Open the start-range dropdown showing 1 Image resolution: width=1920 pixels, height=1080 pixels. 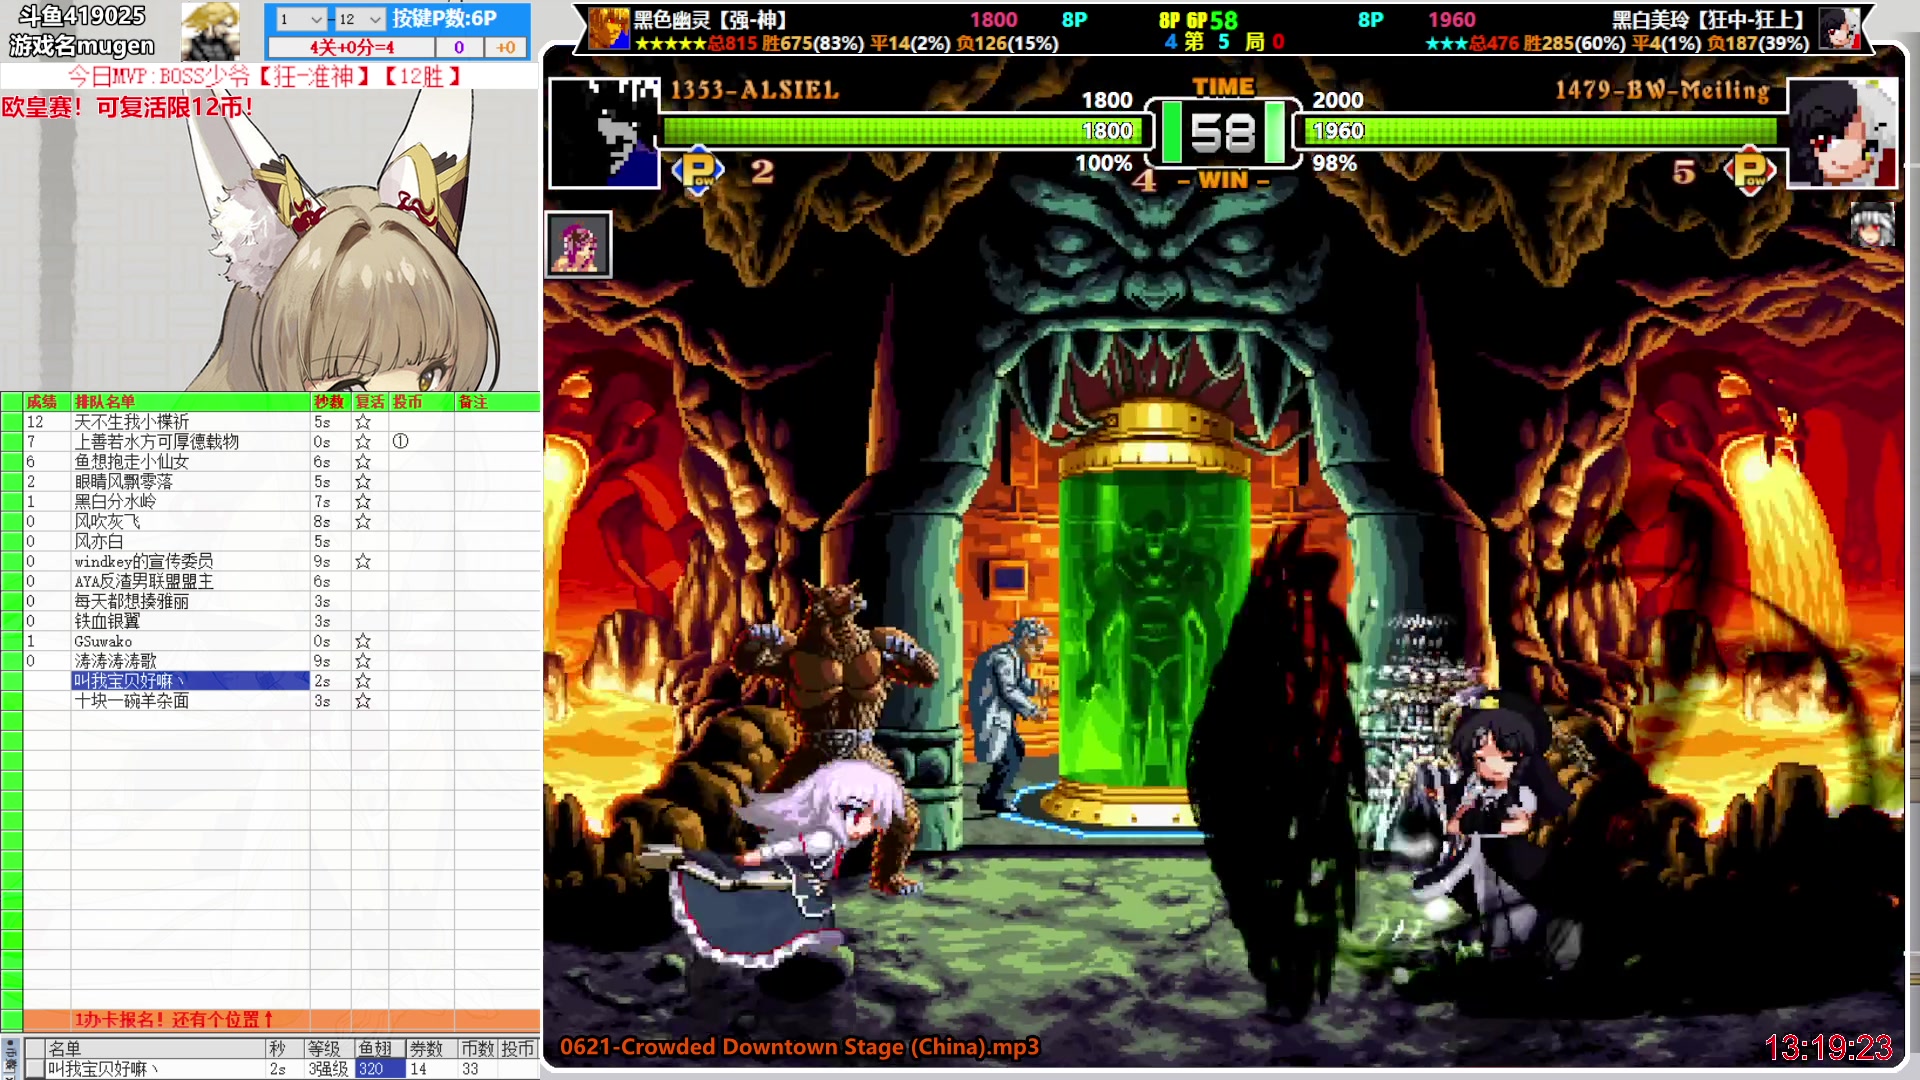pyautogui.click(x=301, y=19)
